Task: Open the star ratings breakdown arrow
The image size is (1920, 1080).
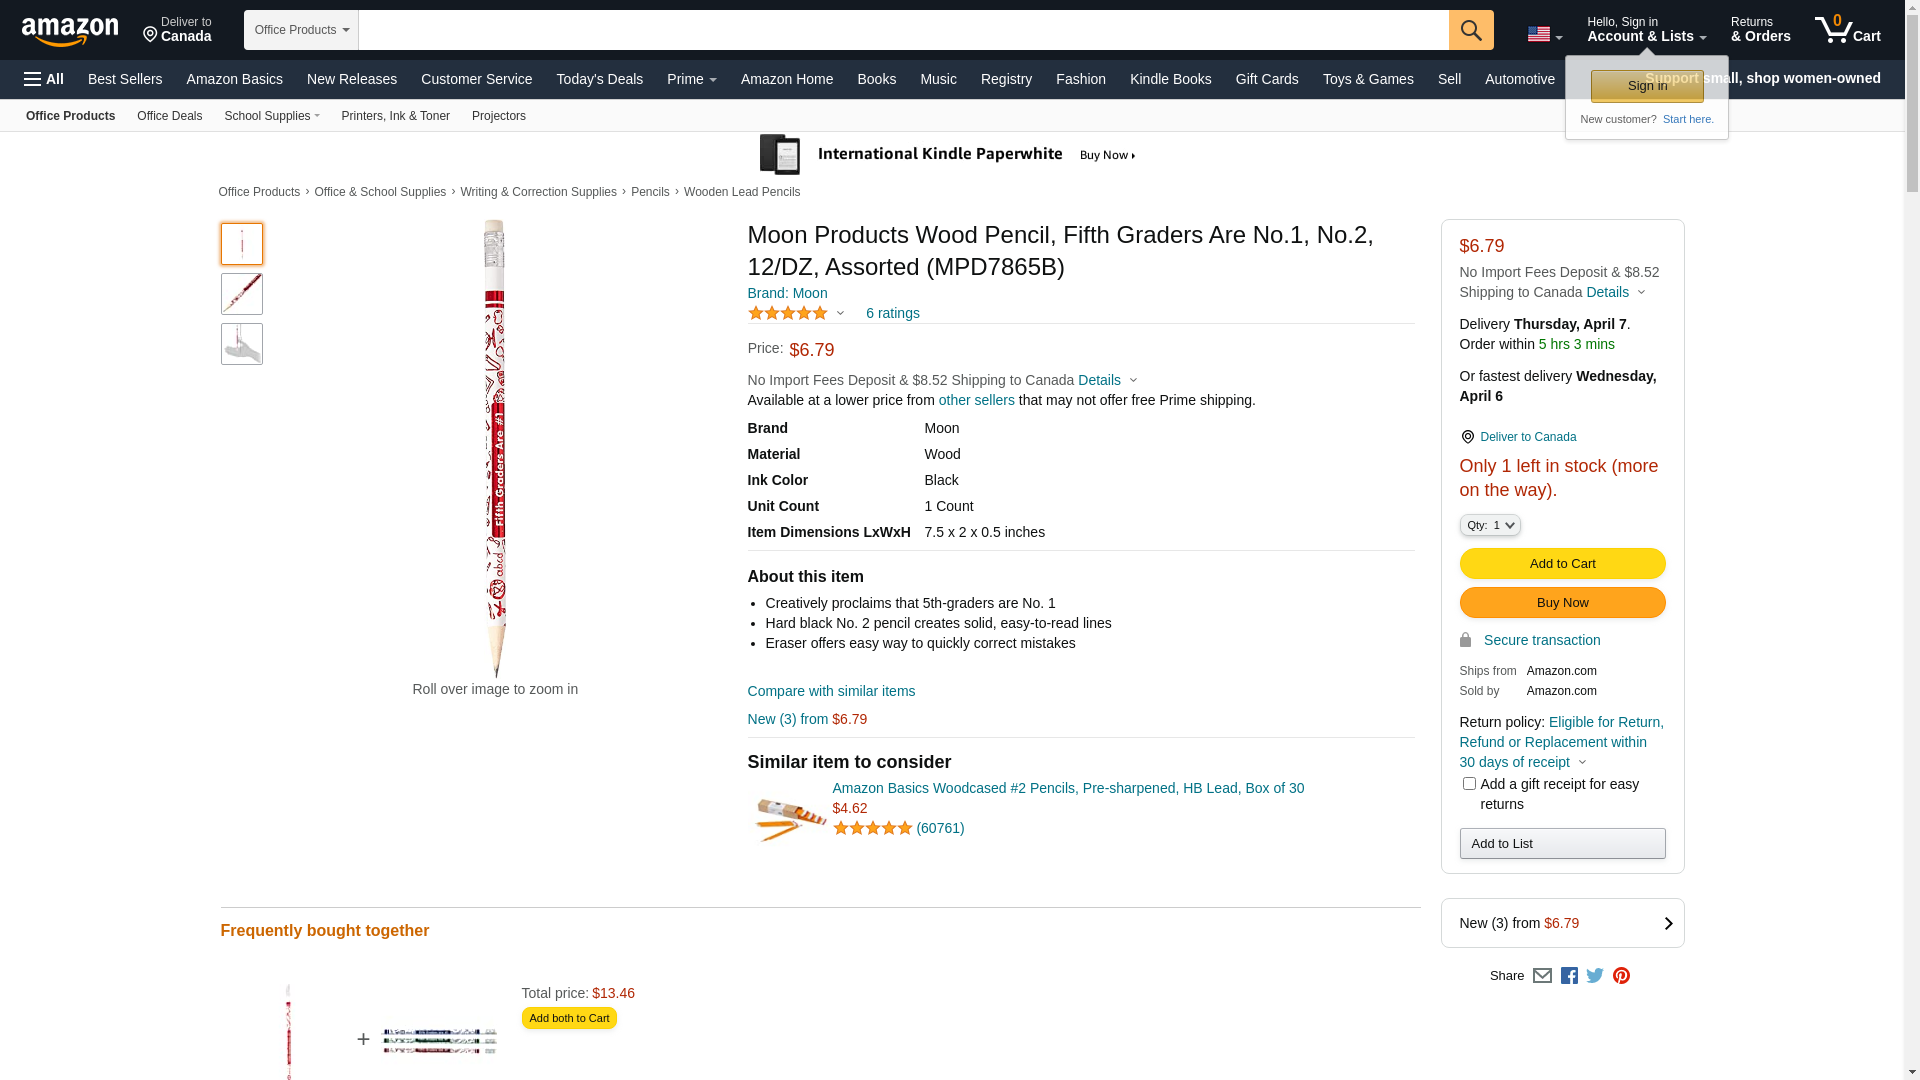Action: (840, 314)
